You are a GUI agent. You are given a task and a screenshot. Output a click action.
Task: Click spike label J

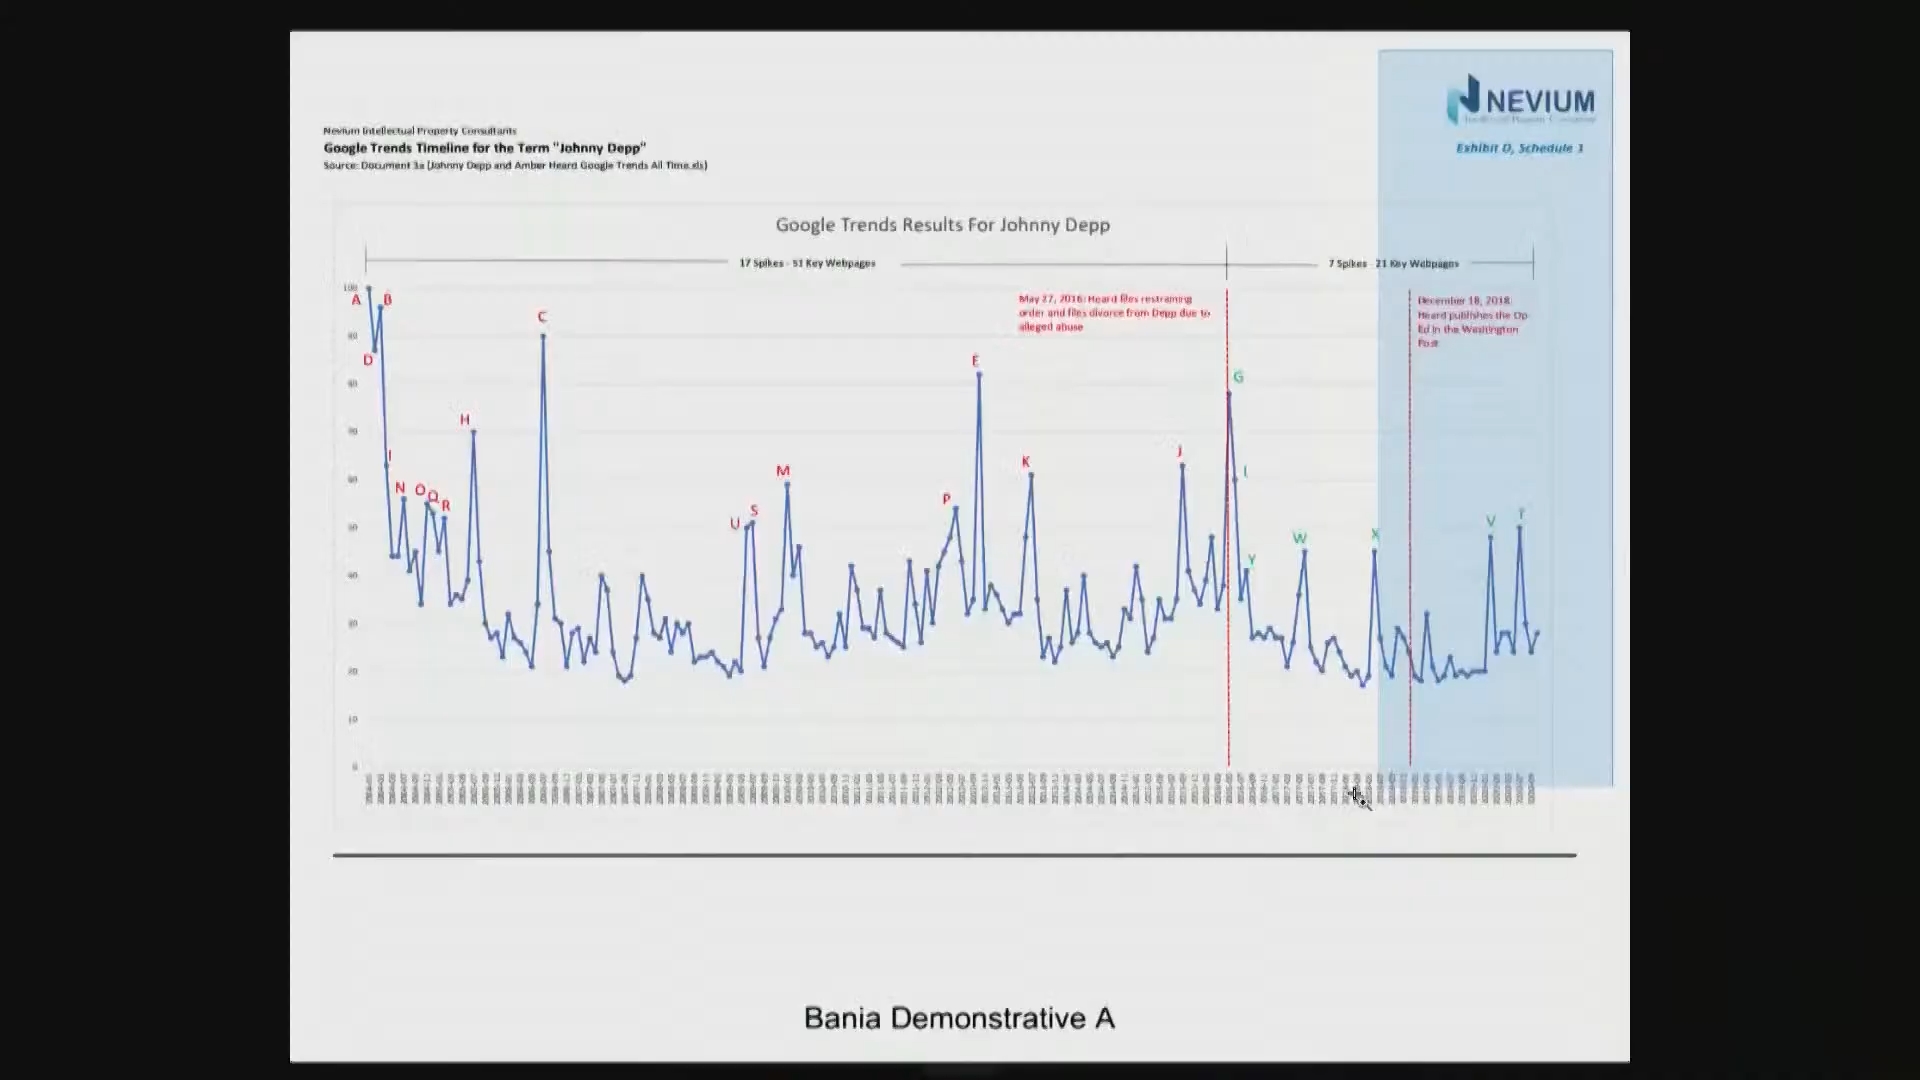click(x=1180, y=451)
